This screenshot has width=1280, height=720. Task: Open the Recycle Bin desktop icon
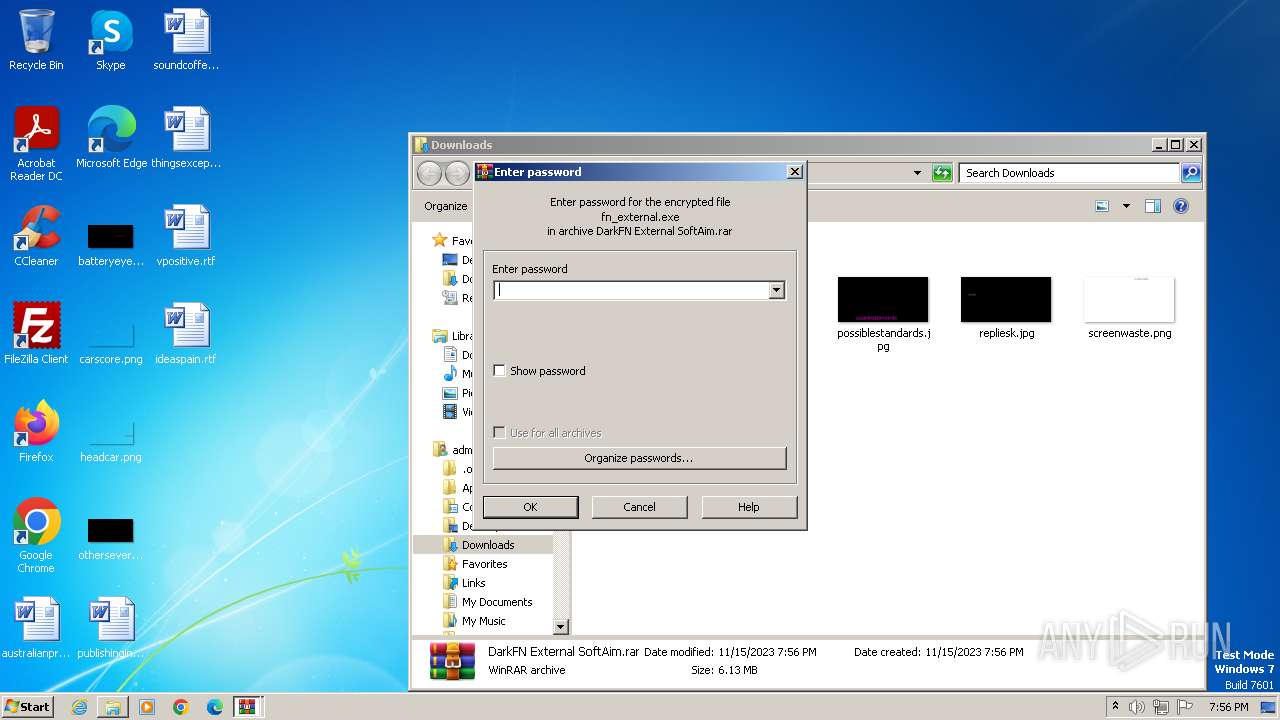pos(36,41)
